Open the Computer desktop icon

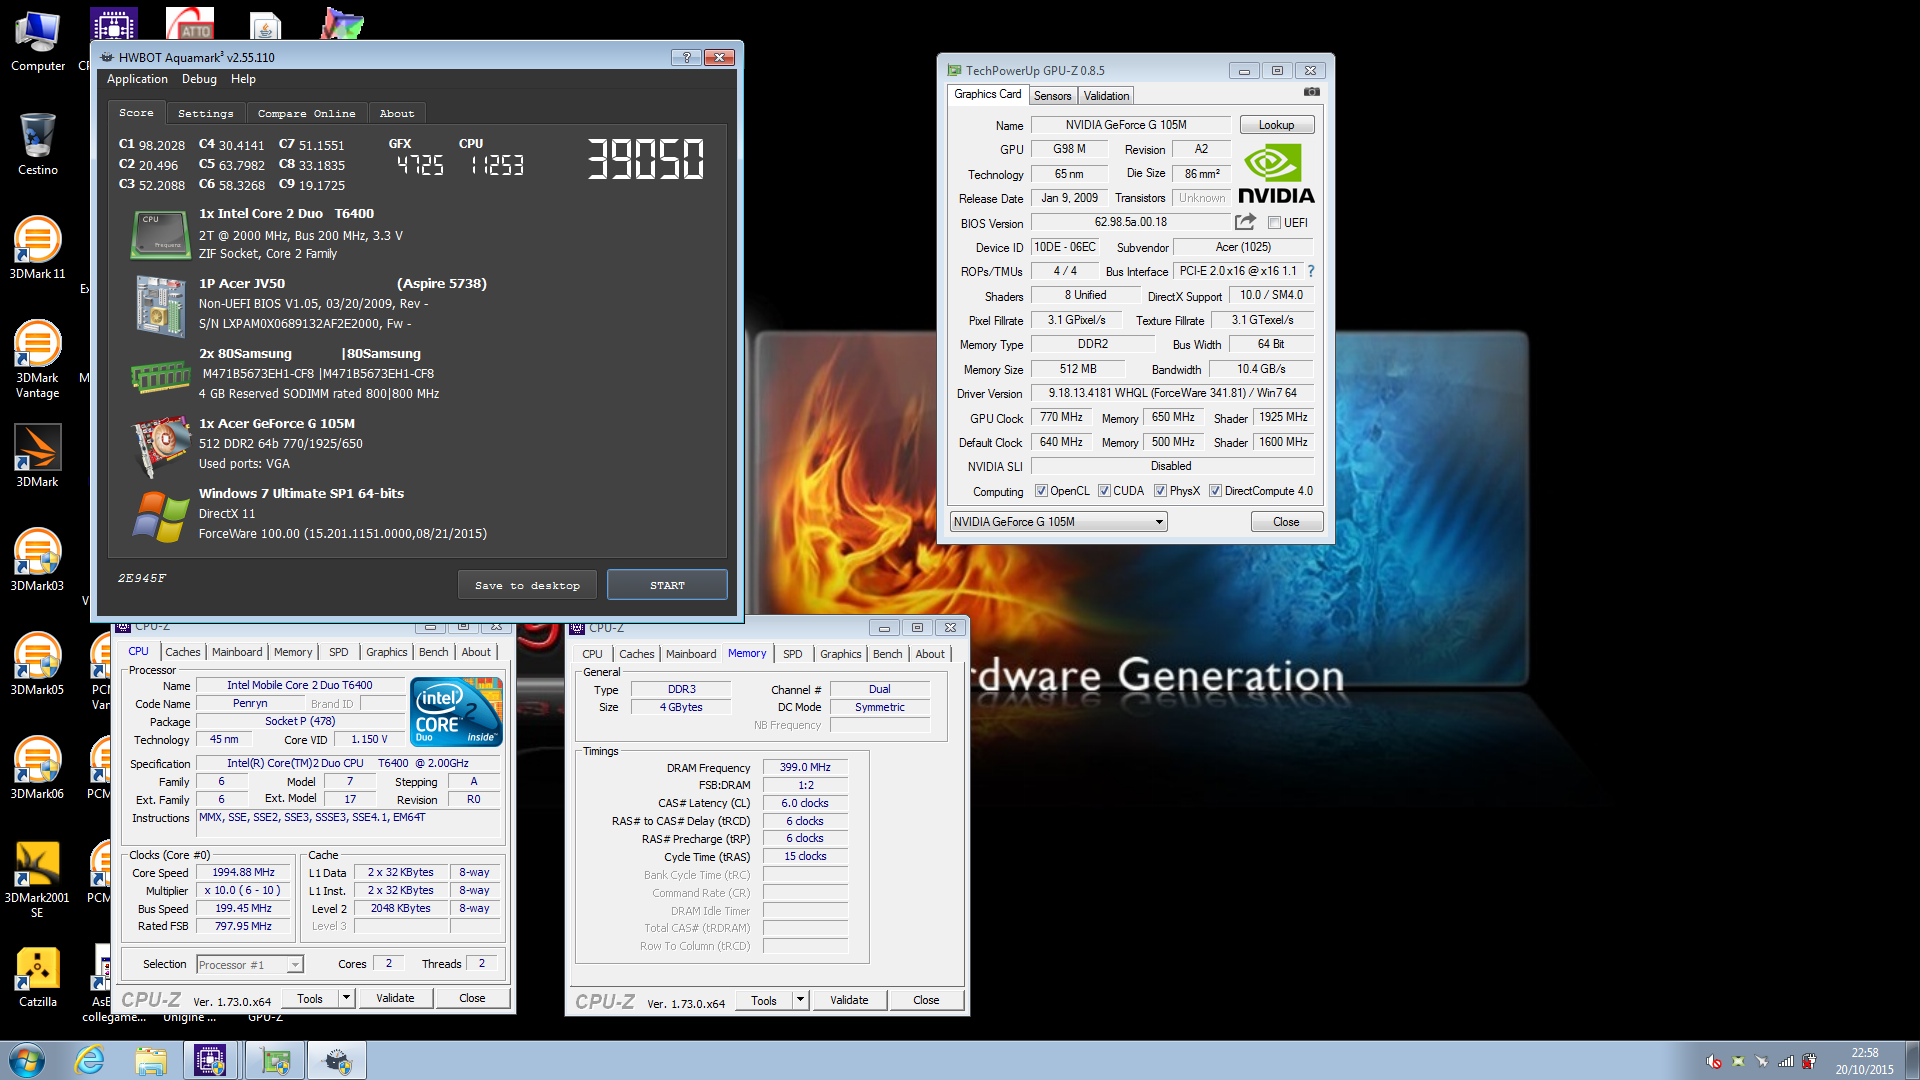coord(38,42)
